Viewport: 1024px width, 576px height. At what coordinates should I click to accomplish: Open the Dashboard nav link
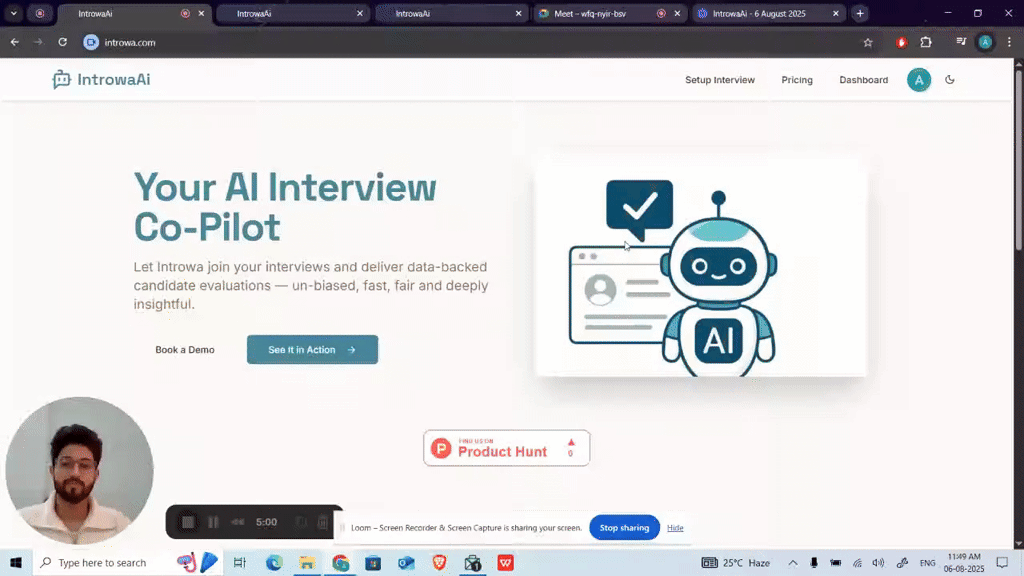click(863, 80)
